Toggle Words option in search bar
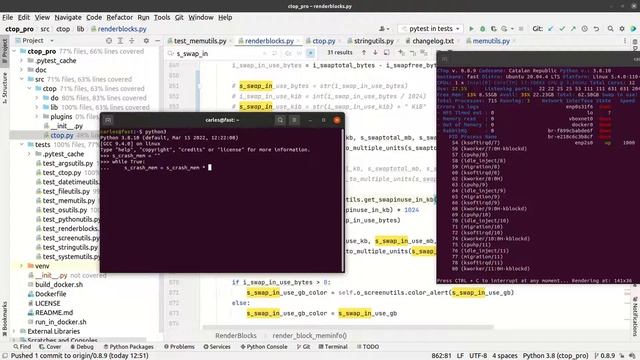Viewport: 640px width, 360px height. 299,53
